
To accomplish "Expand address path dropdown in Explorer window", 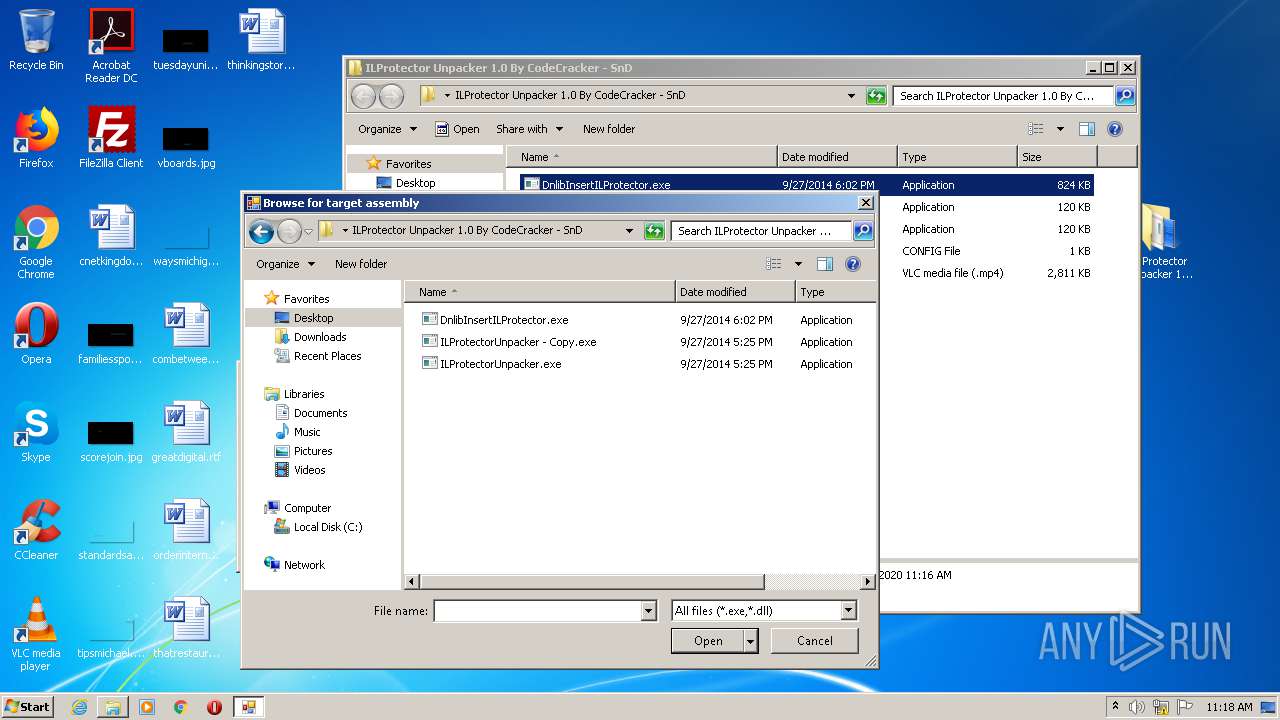I will click(x=851, y=96).
